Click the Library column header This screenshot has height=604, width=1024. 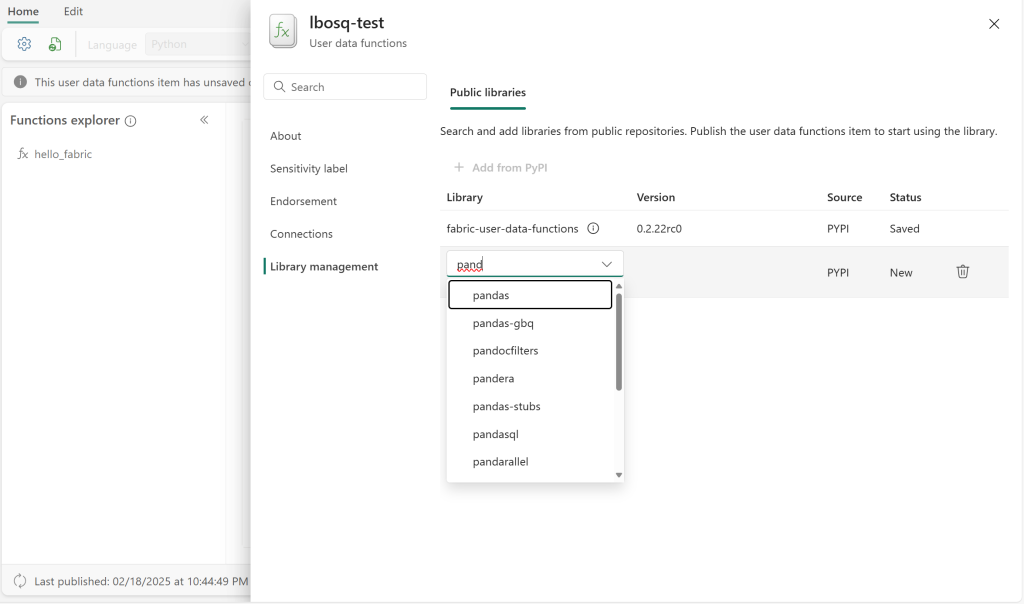pos(464,197)
